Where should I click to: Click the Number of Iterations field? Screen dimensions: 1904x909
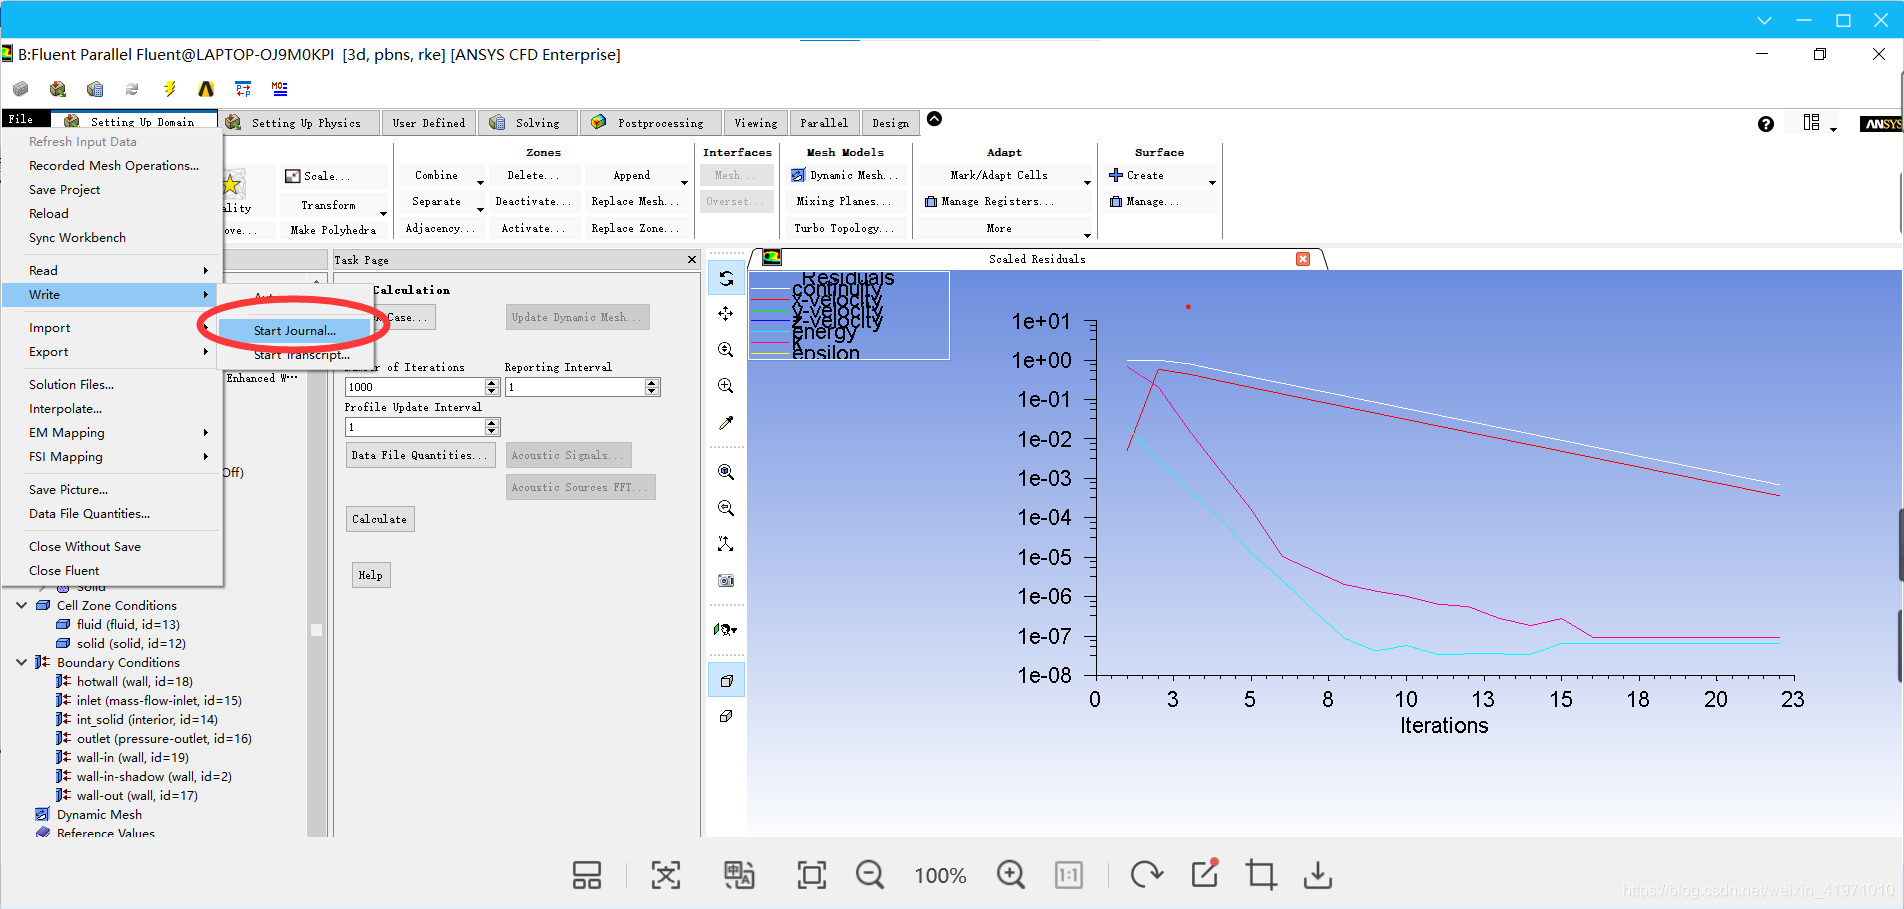coord(415,387)
